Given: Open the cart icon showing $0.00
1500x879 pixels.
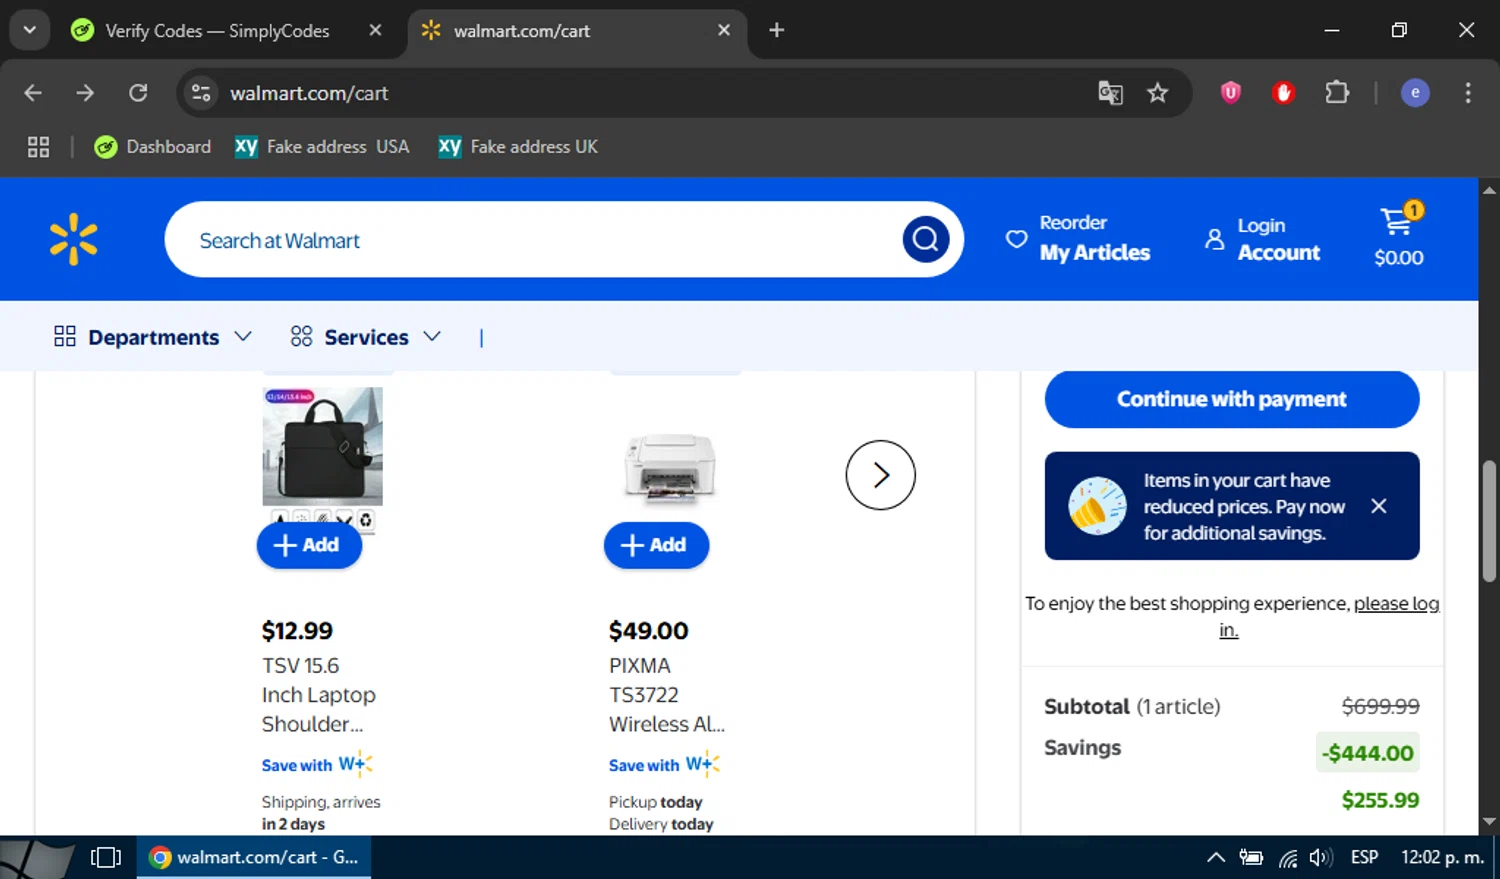Looking at the screenshot, I should (x=1399, y=236).
